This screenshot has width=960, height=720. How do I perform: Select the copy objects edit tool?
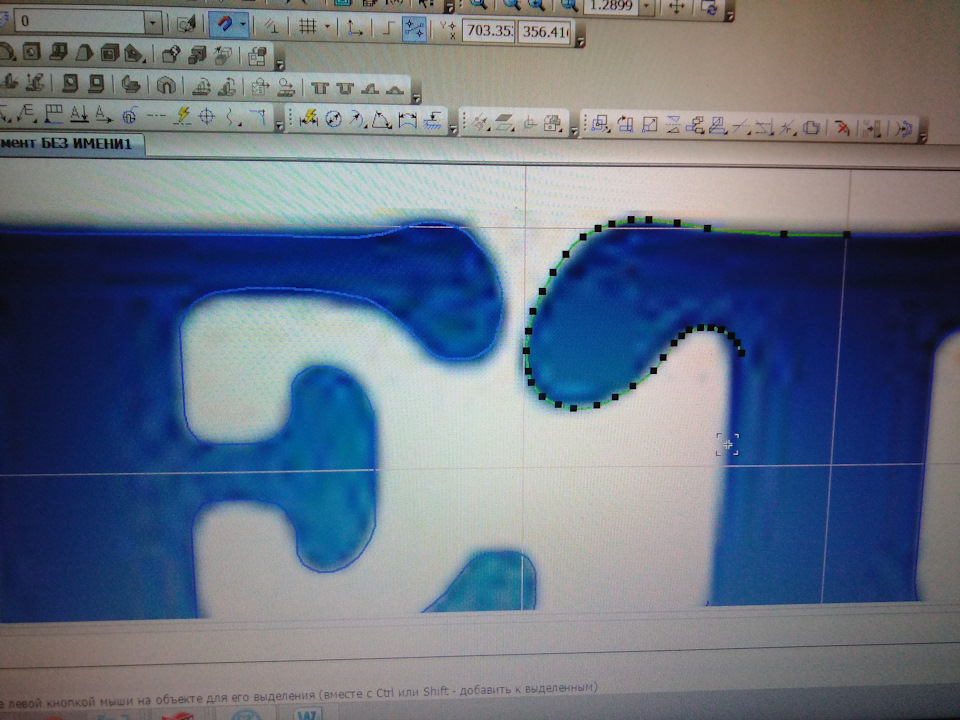coord(695,126)
